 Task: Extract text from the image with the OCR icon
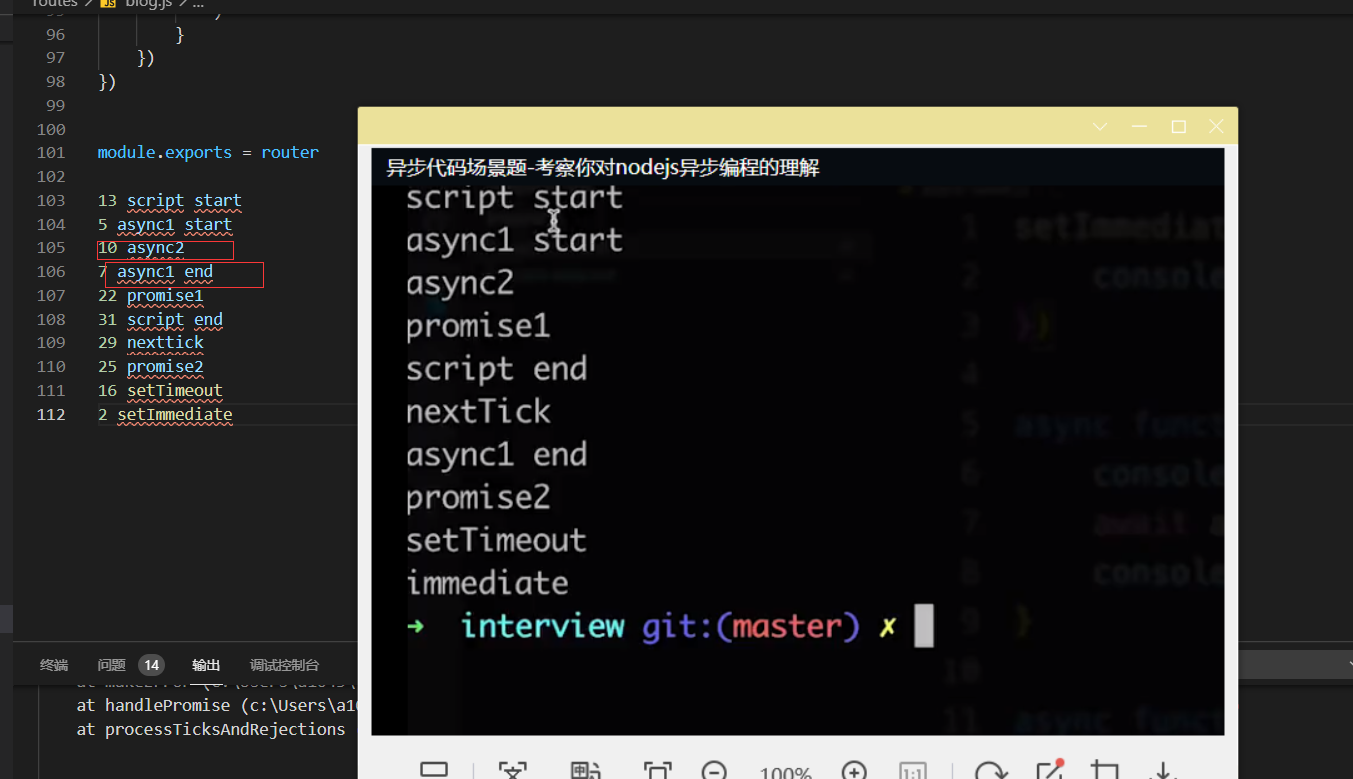point(512,771)
